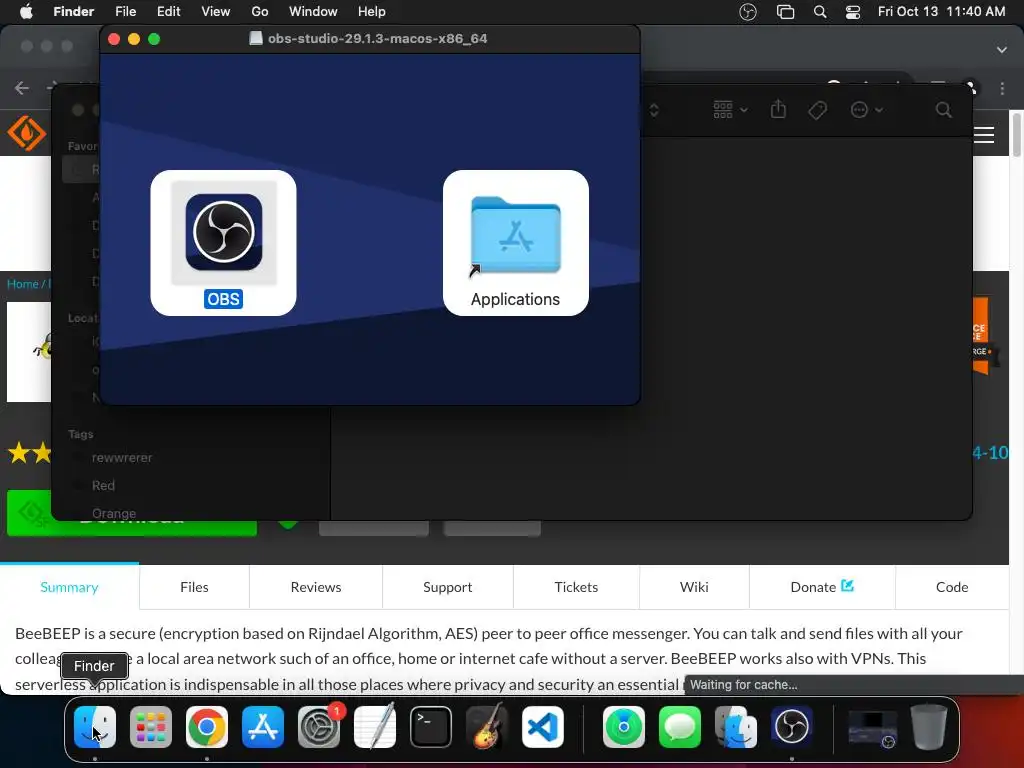Open the Window menu
Screen dimensions: 1024x768
pyautogui.click(x=313, y=11)
